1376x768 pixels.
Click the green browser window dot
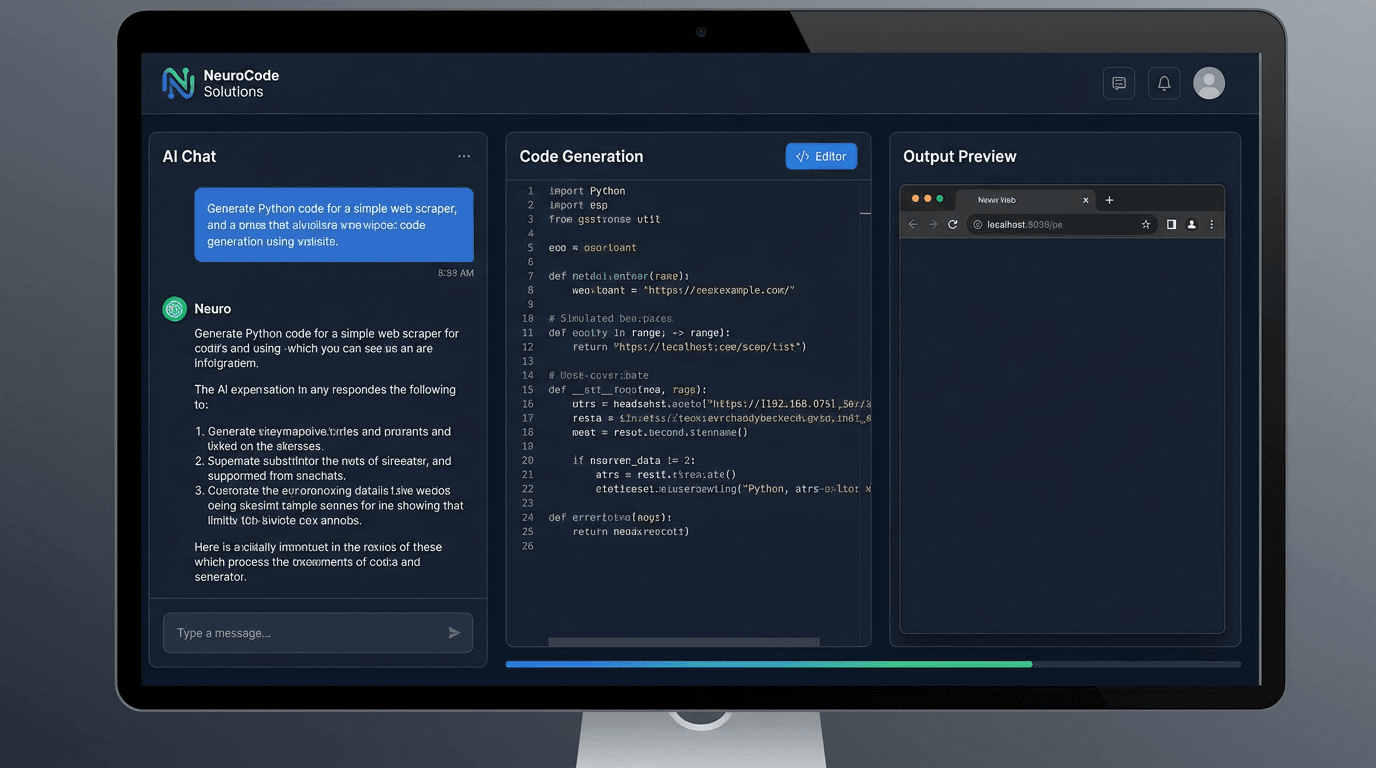click(940, 200)
